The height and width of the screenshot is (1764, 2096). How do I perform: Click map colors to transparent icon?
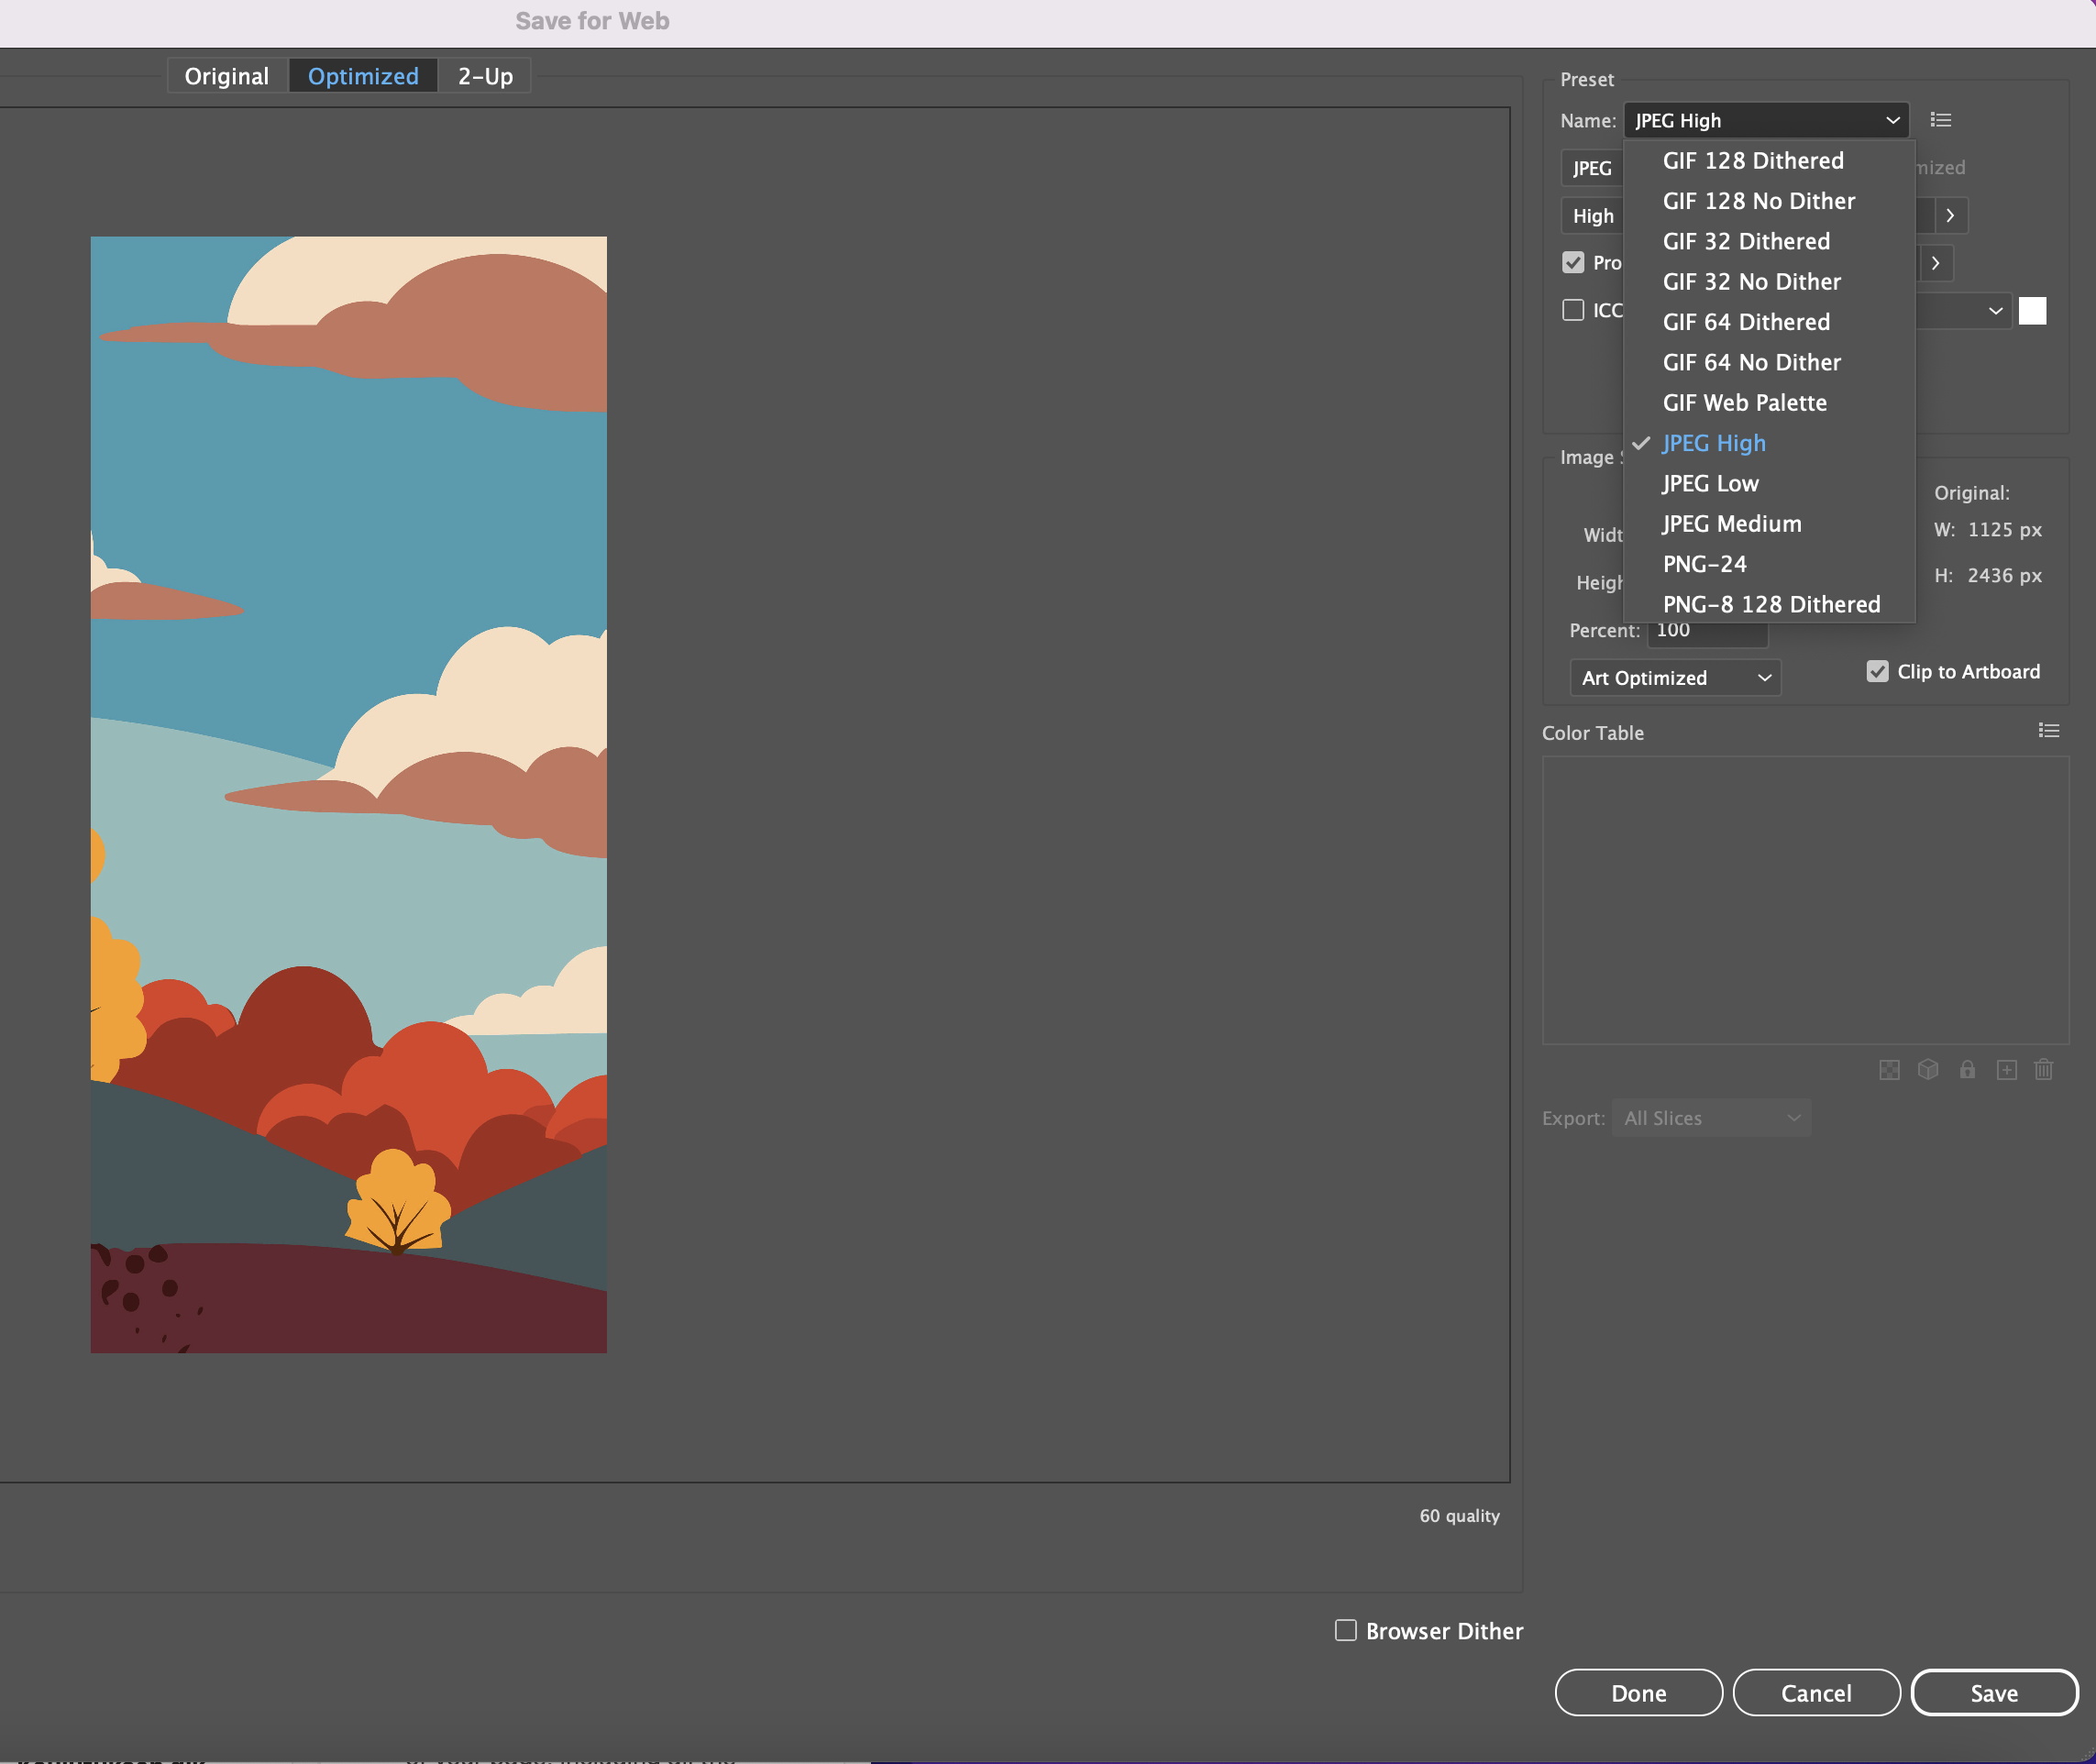[1889, 1070]
